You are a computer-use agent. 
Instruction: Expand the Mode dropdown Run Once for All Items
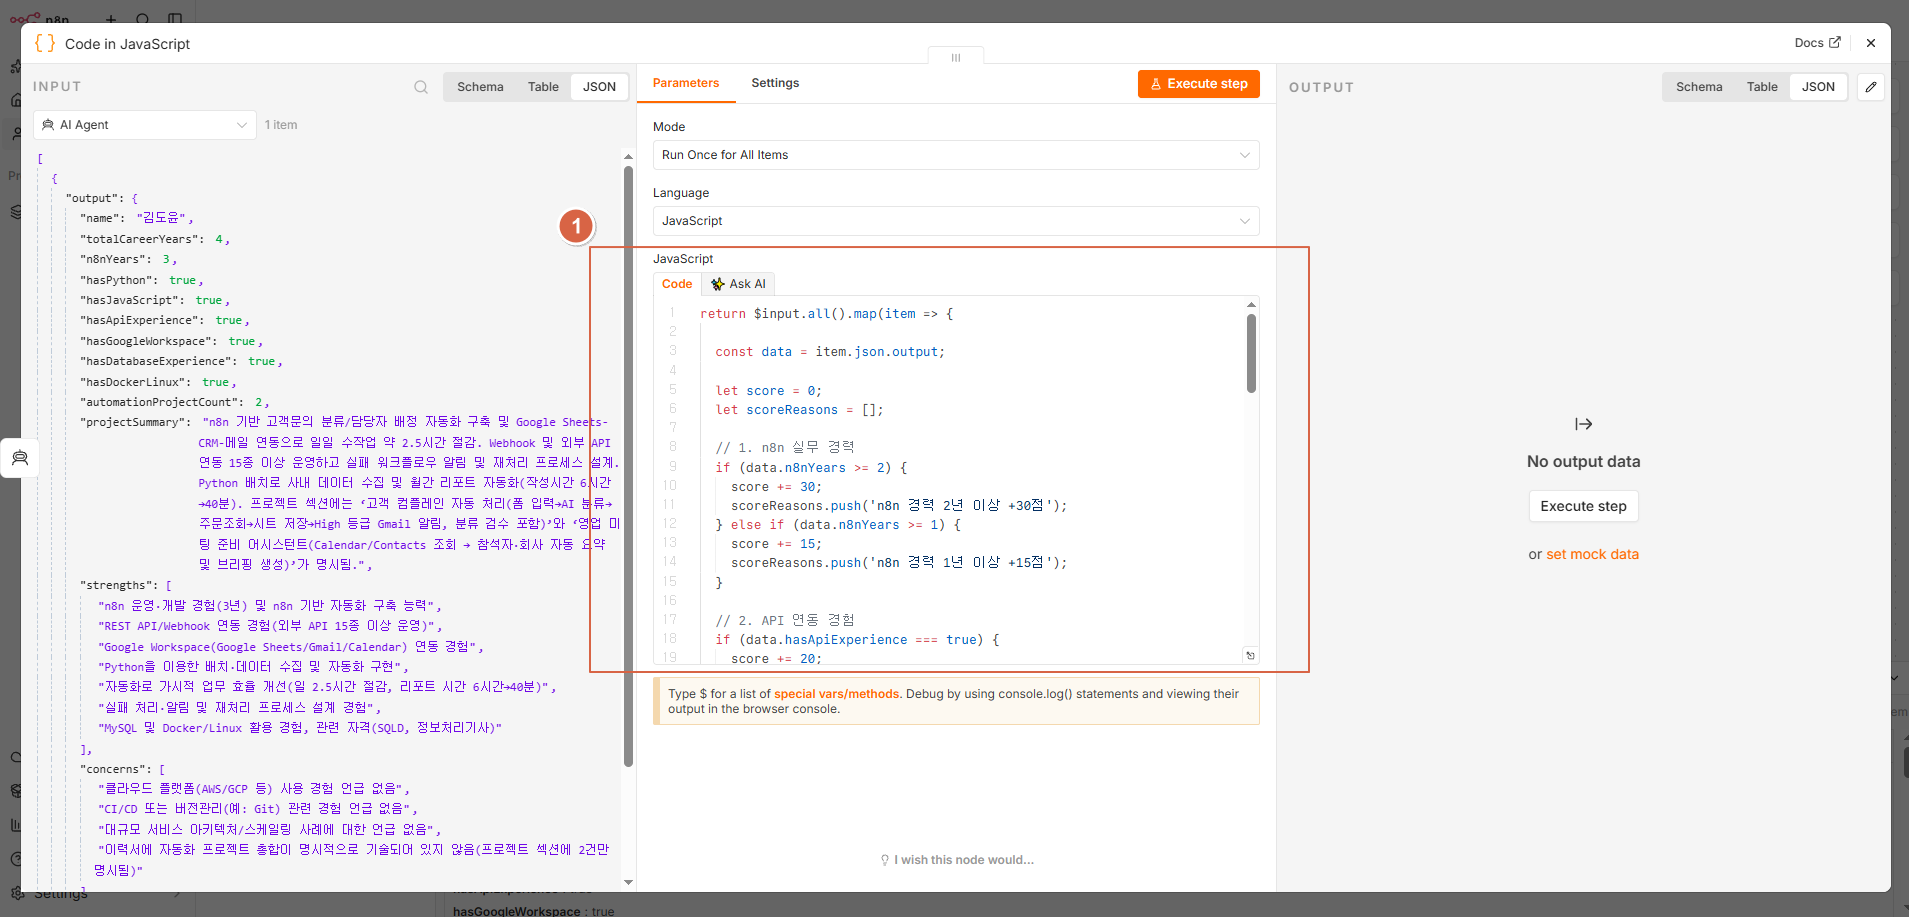(956, 155)
